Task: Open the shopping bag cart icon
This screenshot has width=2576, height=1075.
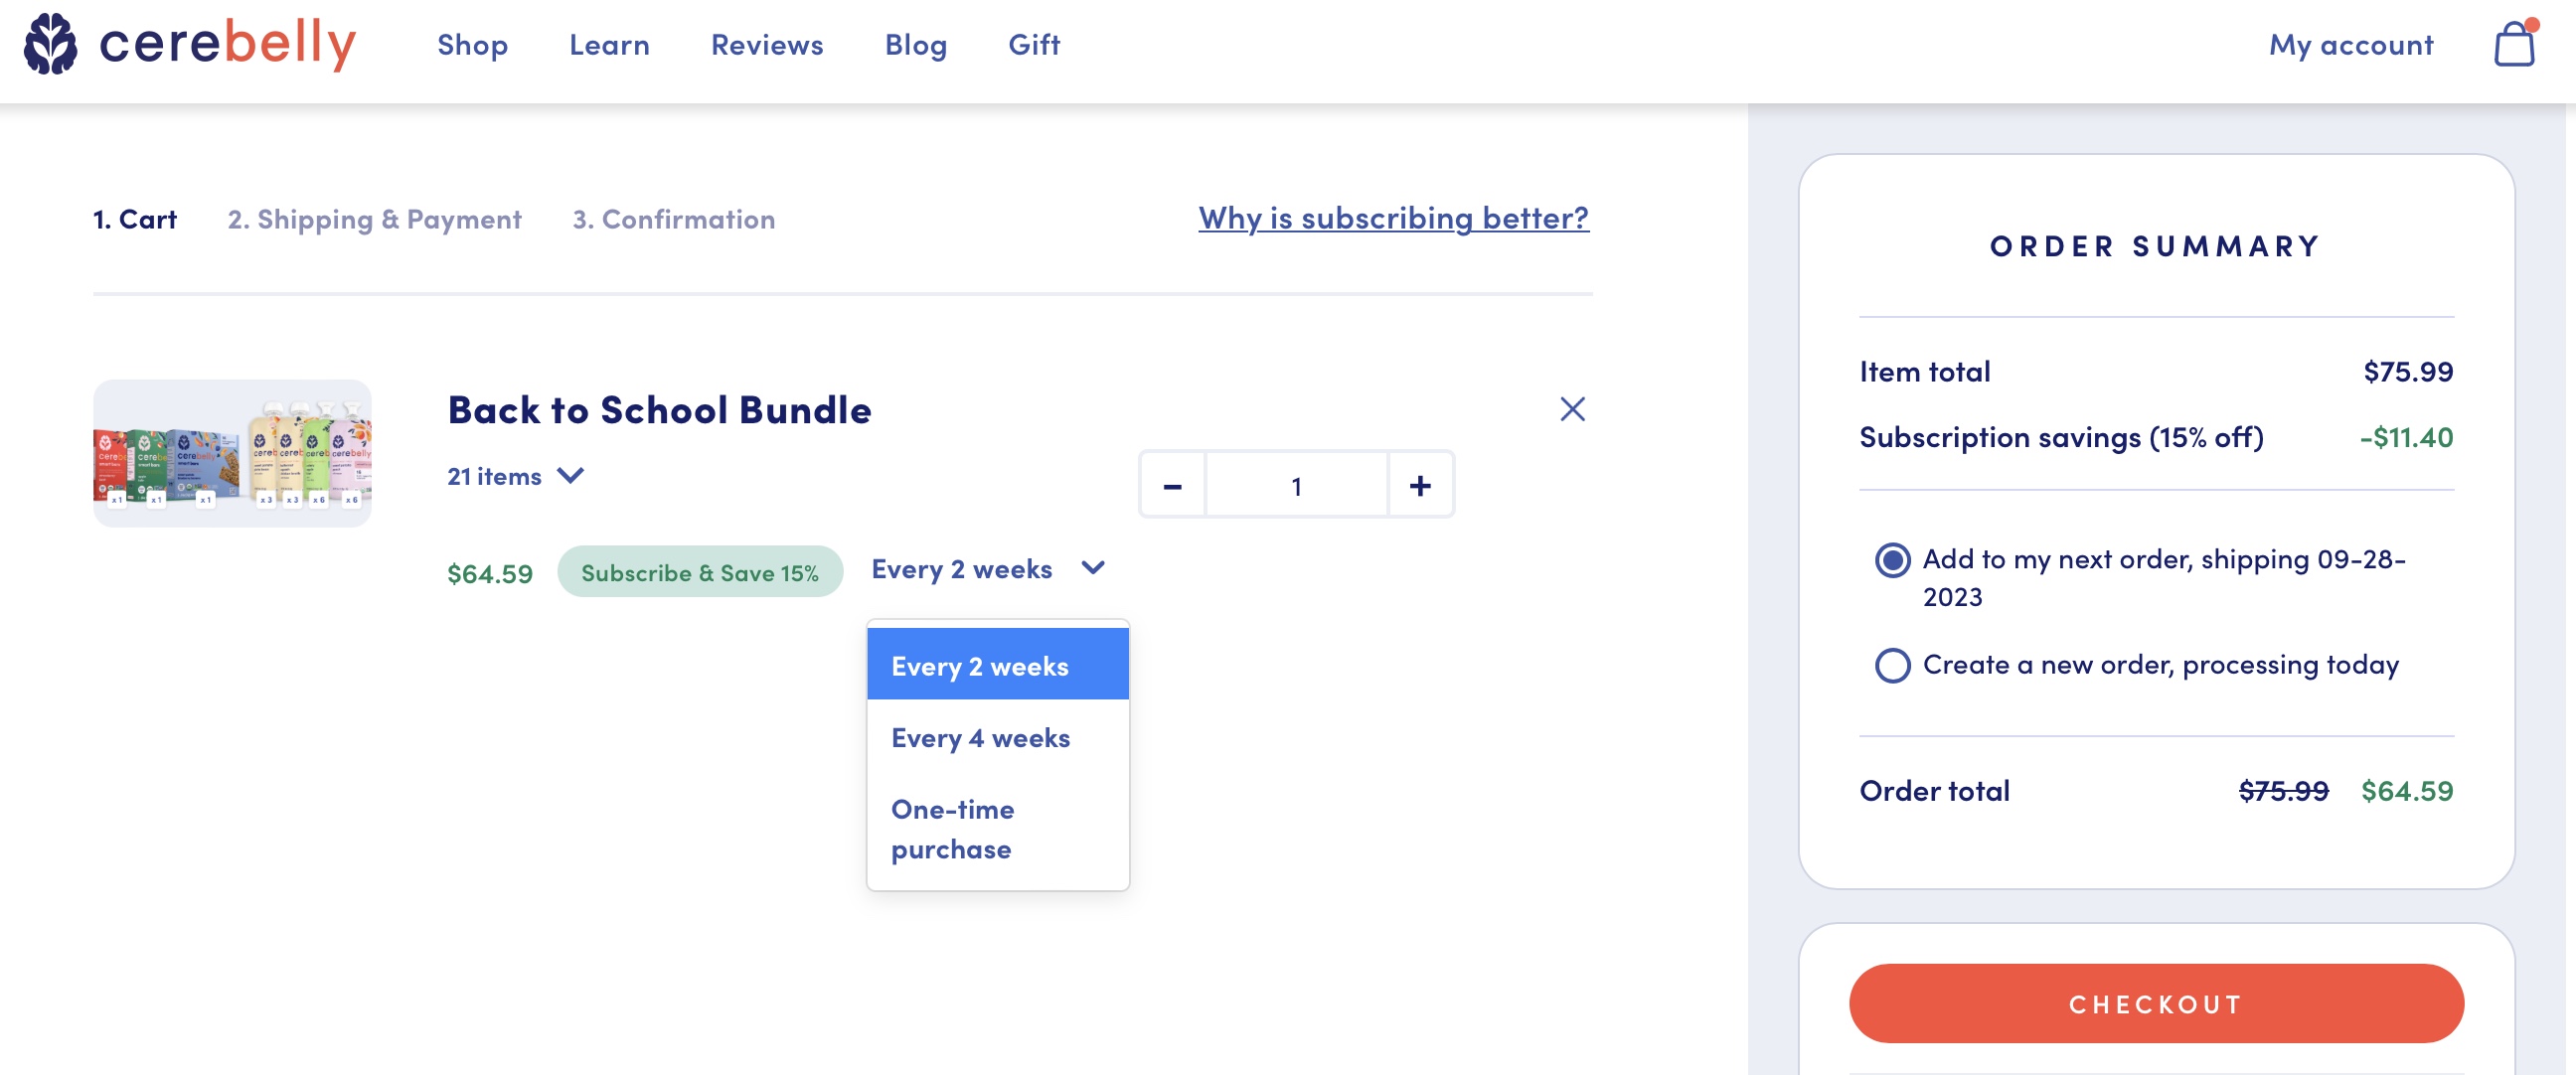Action: click(2514, 43)
